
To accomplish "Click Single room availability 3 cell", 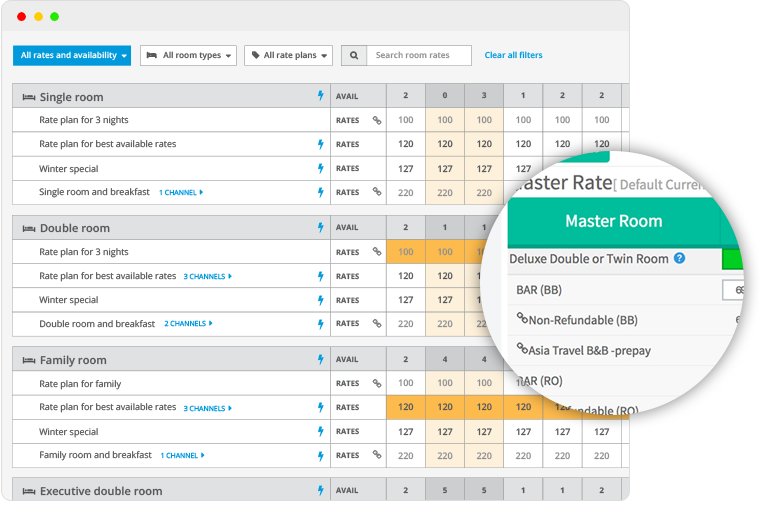I will click(484, 95).
